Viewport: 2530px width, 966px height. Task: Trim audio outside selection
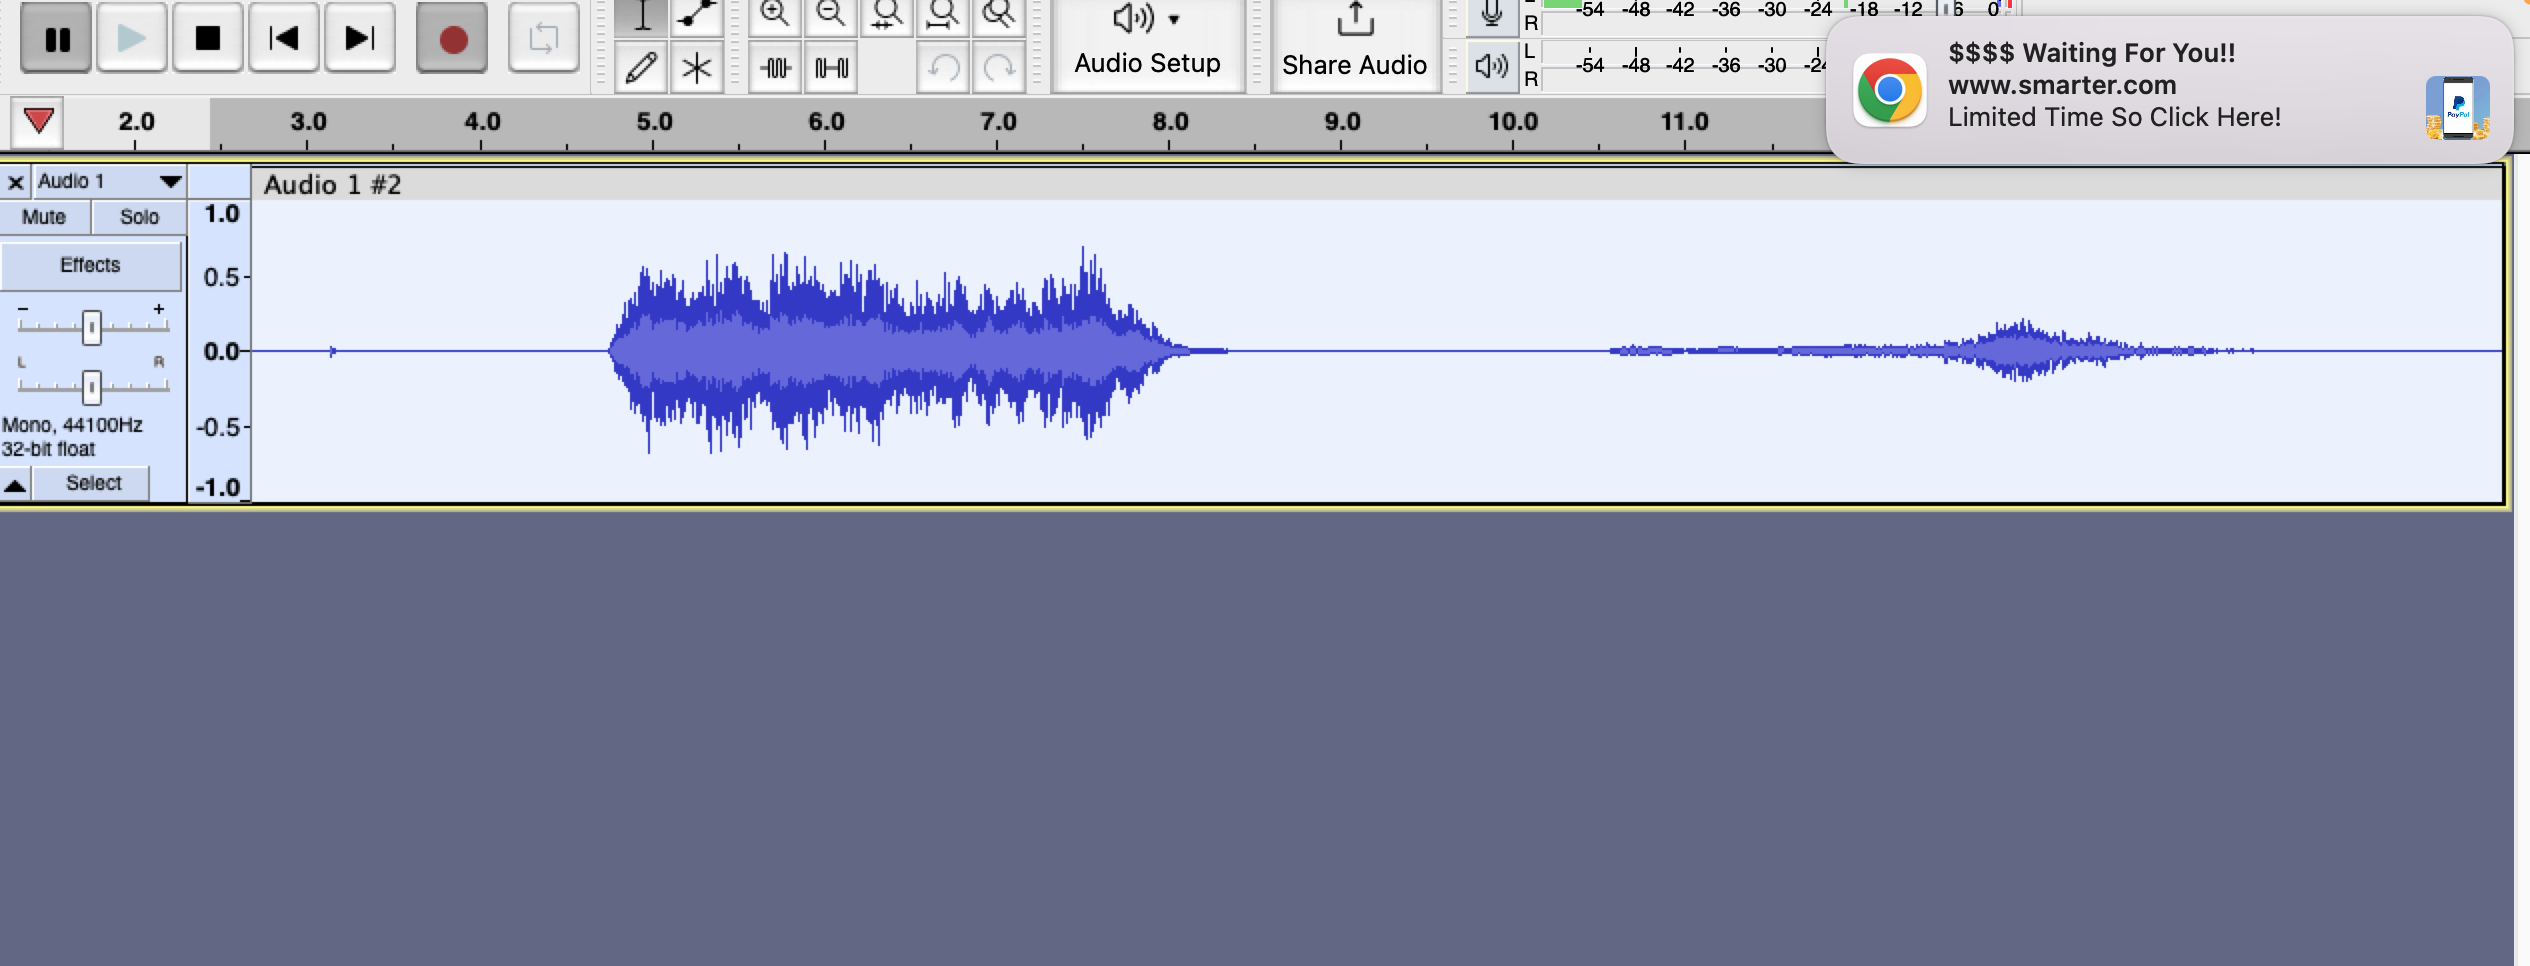776,68
